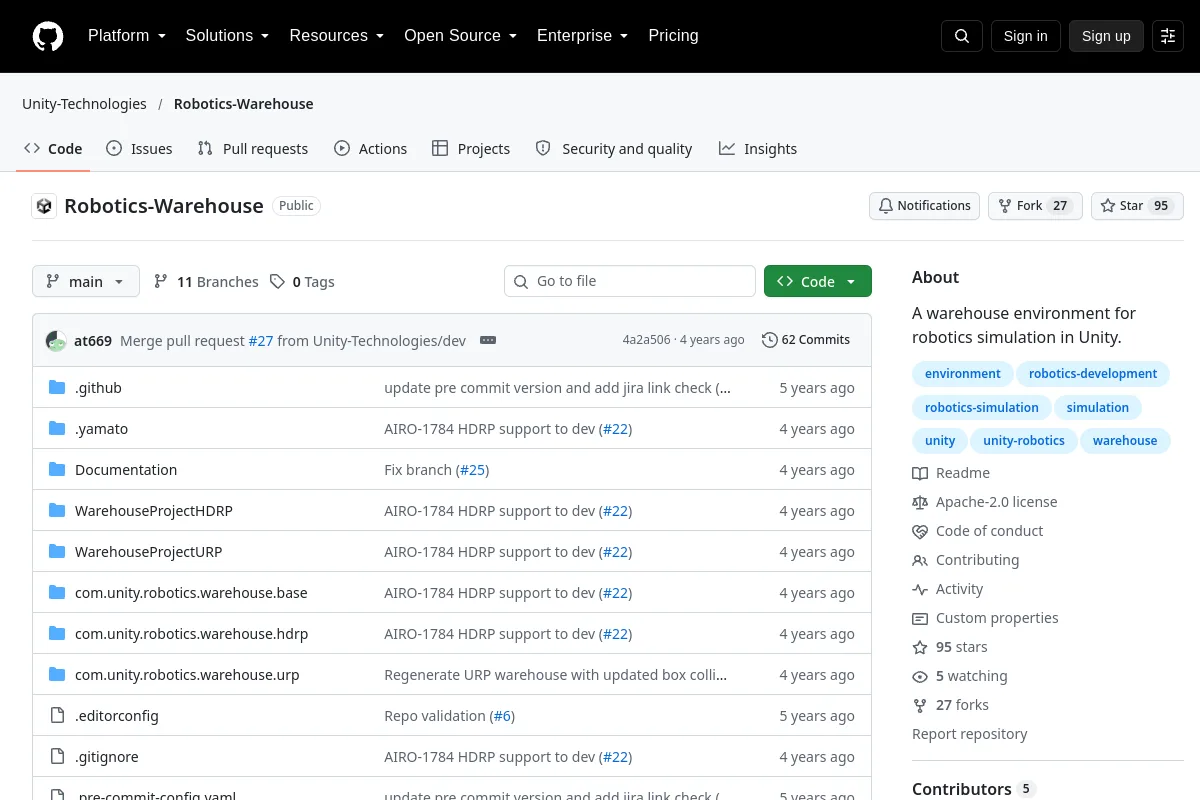Click the WarehouseProjectURP folder icon

coord(57,552)
